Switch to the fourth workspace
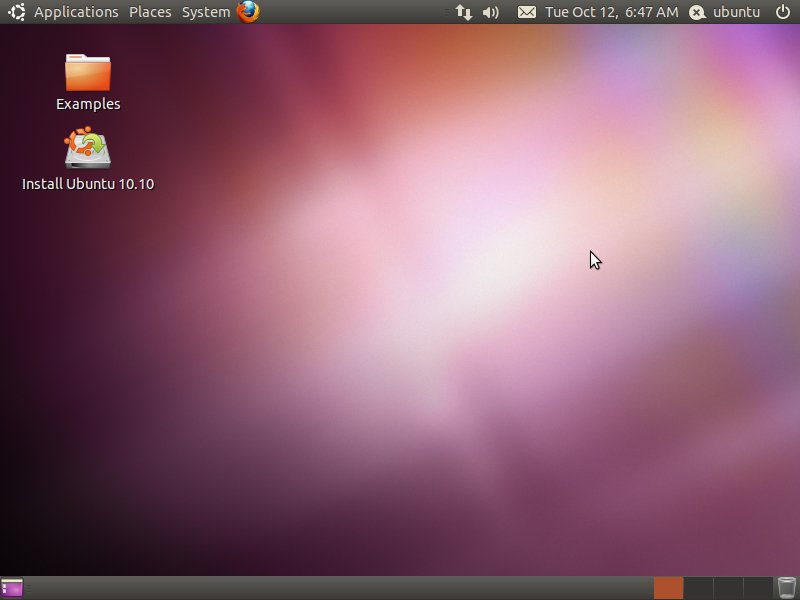The width and height of the screenshot is (800, 600). (x=758, y=588)
